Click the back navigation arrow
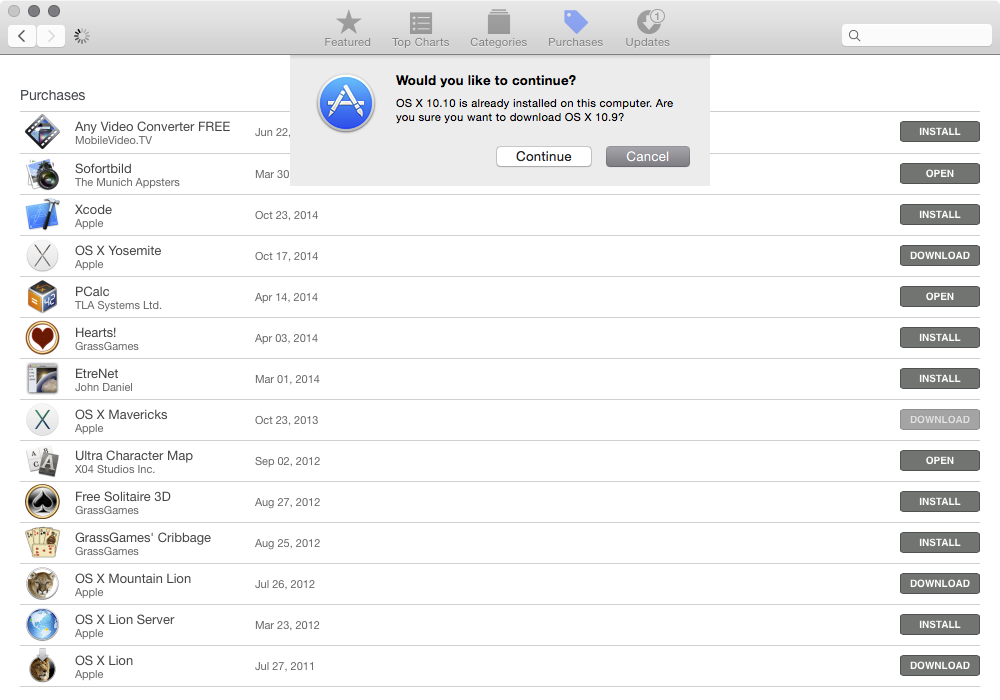 point(21,35)
